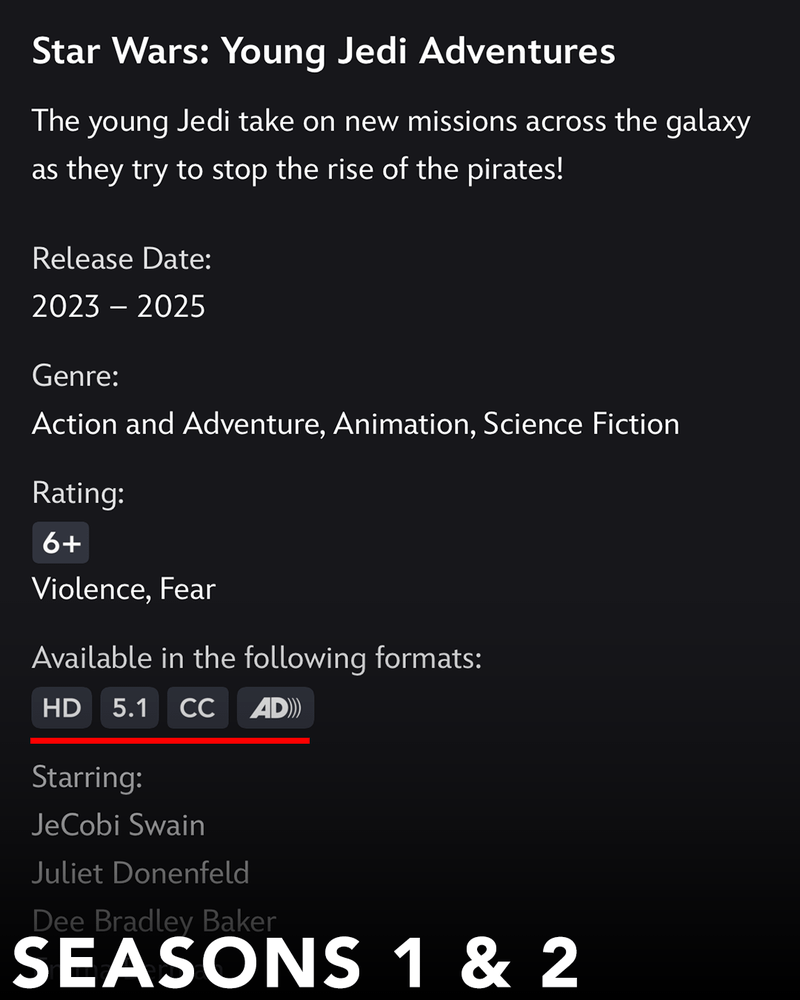Screen dimensions: 800x1000
Task: Click the Genre heading
Action: coord(75,376)
